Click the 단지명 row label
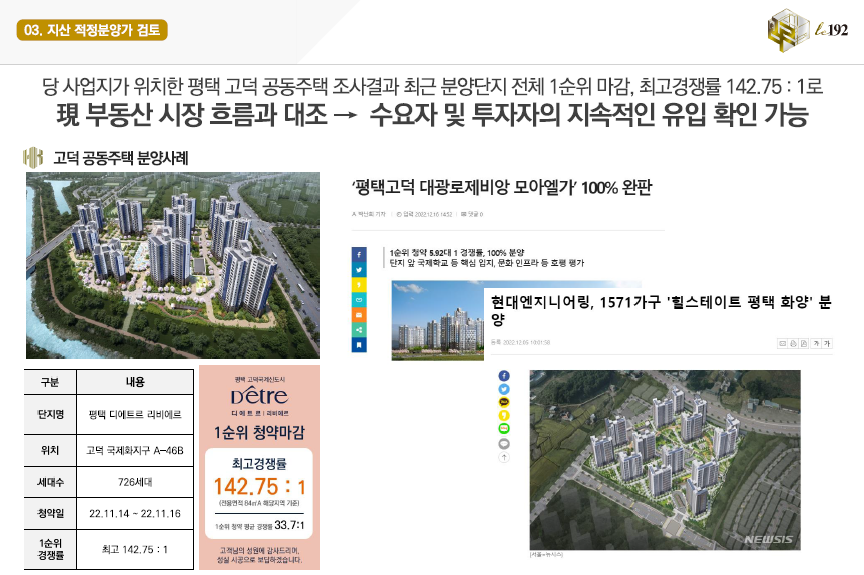Image resolution: width=864 pixels, height=575 pixels. point(50,415)
